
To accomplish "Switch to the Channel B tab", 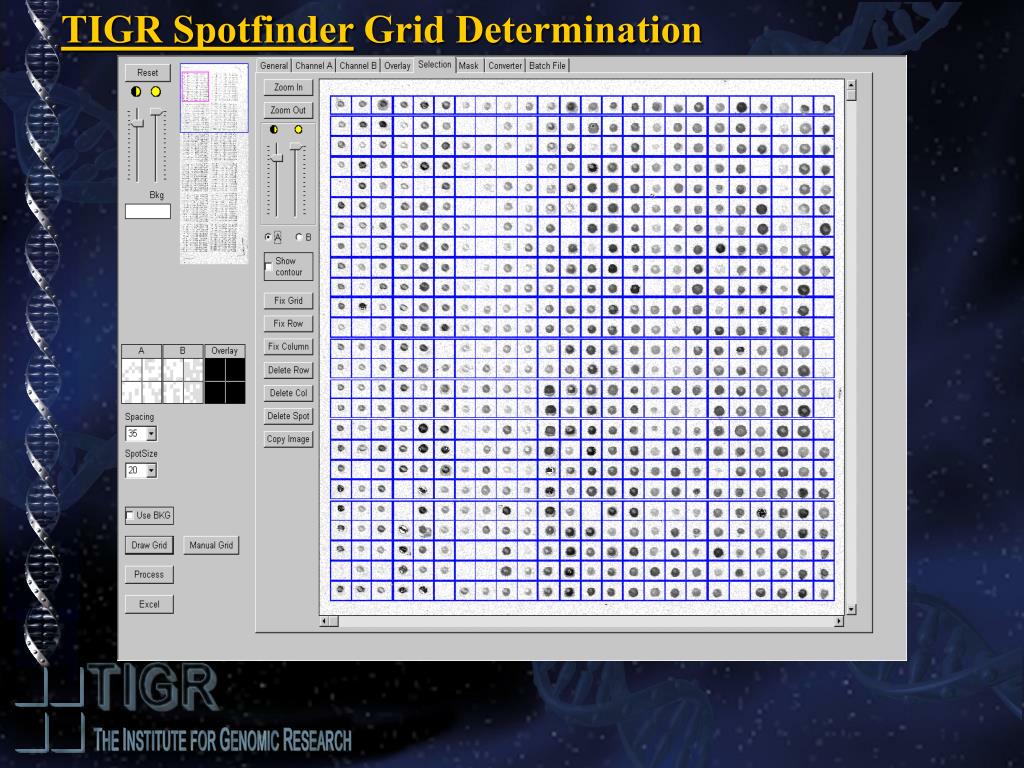I will (x=358, y=65).
